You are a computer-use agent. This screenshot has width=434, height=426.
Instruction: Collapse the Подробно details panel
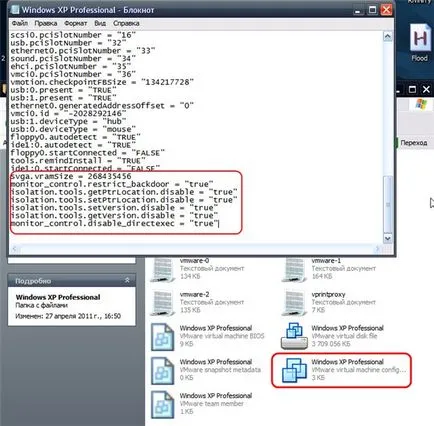click(127, 281)
